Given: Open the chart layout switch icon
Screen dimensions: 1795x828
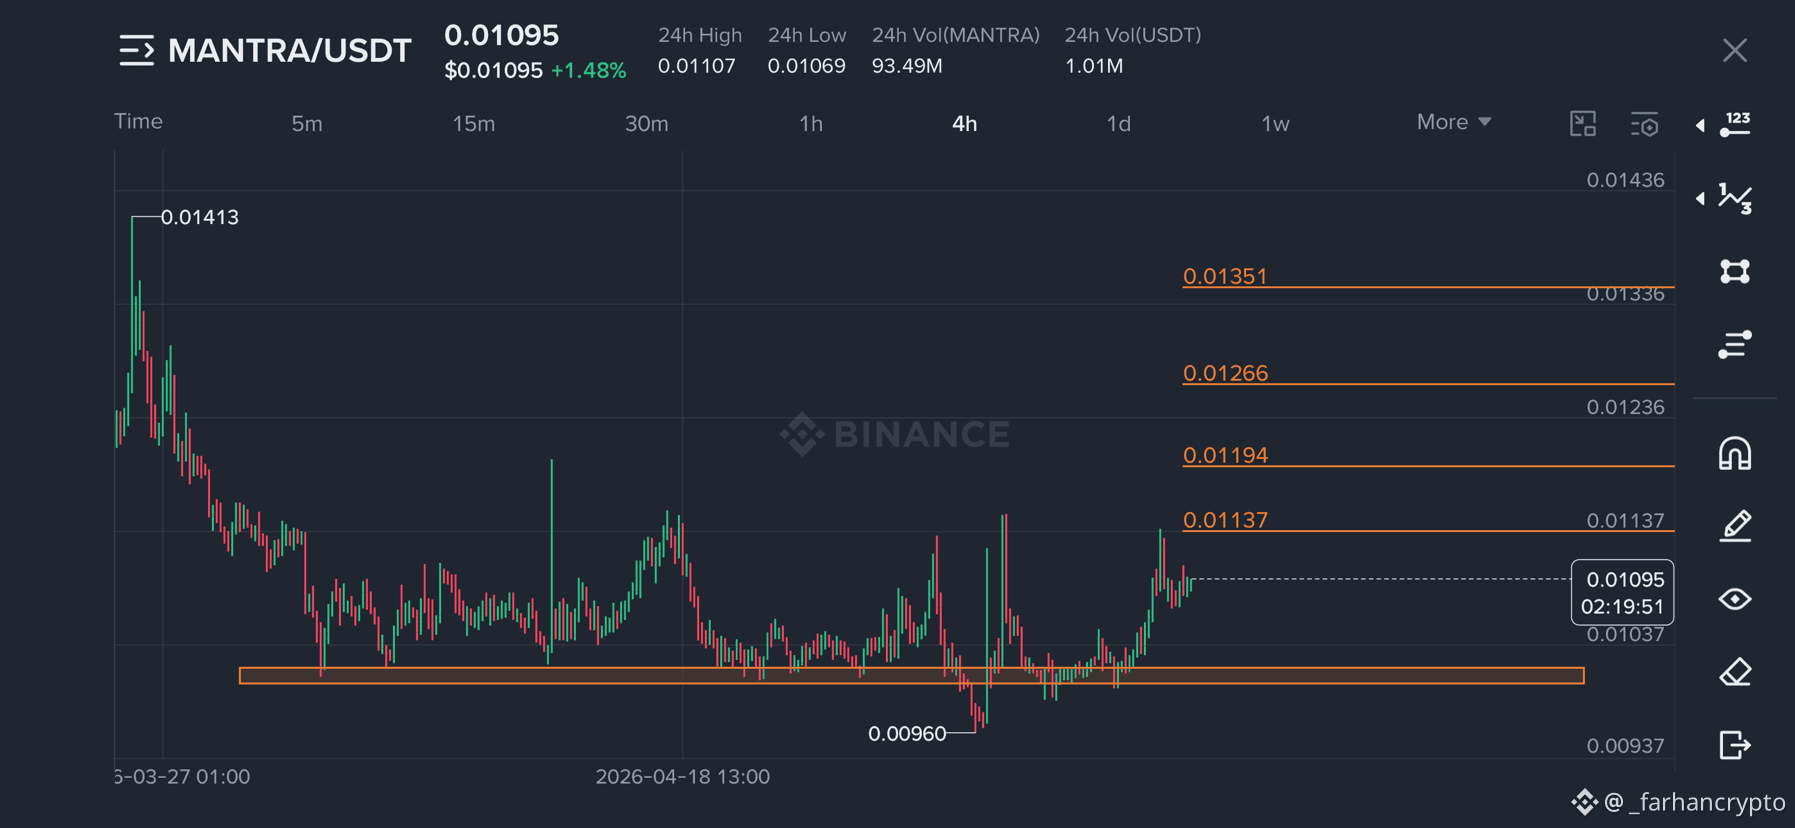Looking at the screenshot, I should [1583, 124].
